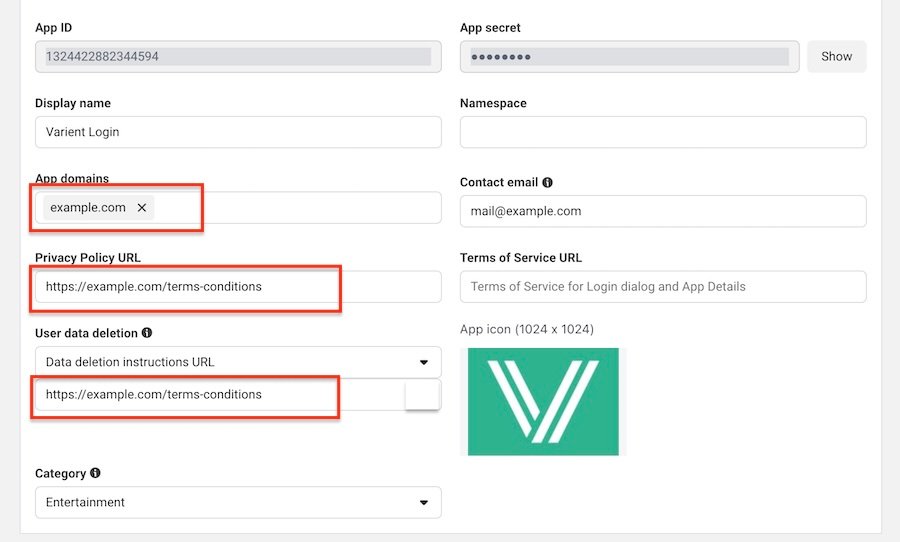Click the data deletion URL text field
This screenshot has width=900, height=542.
coord(220,394)
